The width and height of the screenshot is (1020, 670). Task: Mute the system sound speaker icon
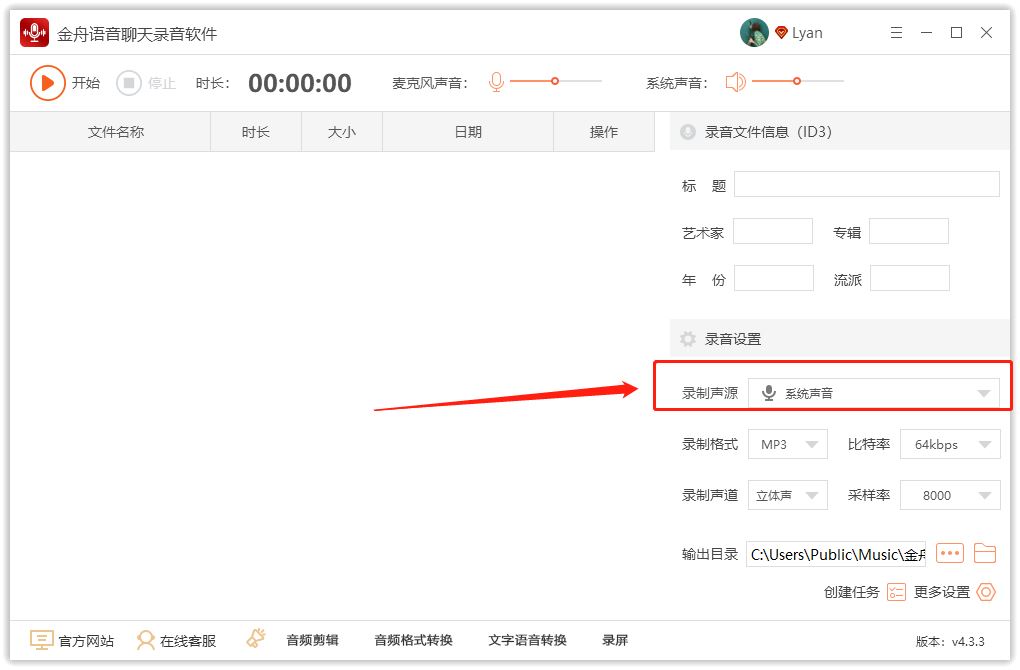tap(736, 82)
